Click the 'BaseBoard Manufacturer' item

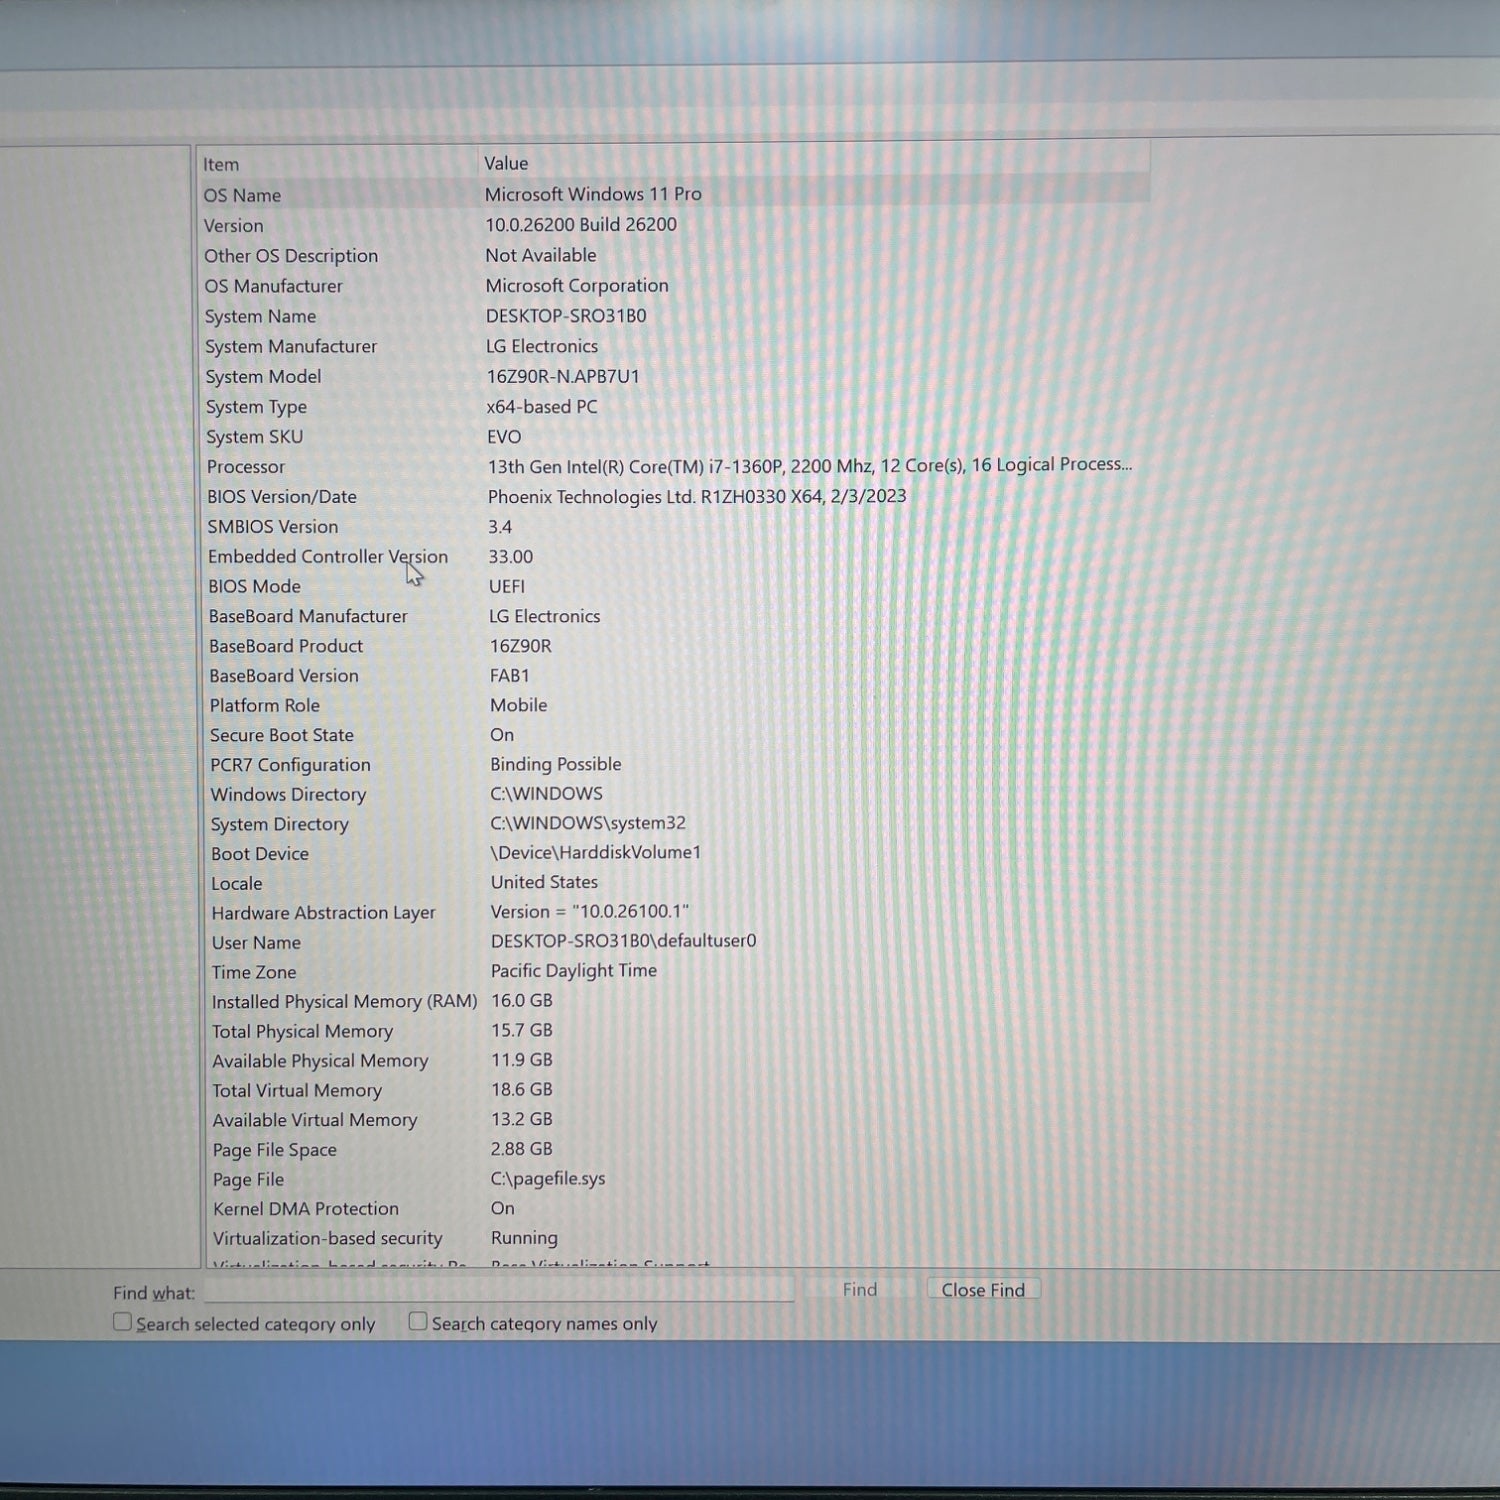(308, 617)
